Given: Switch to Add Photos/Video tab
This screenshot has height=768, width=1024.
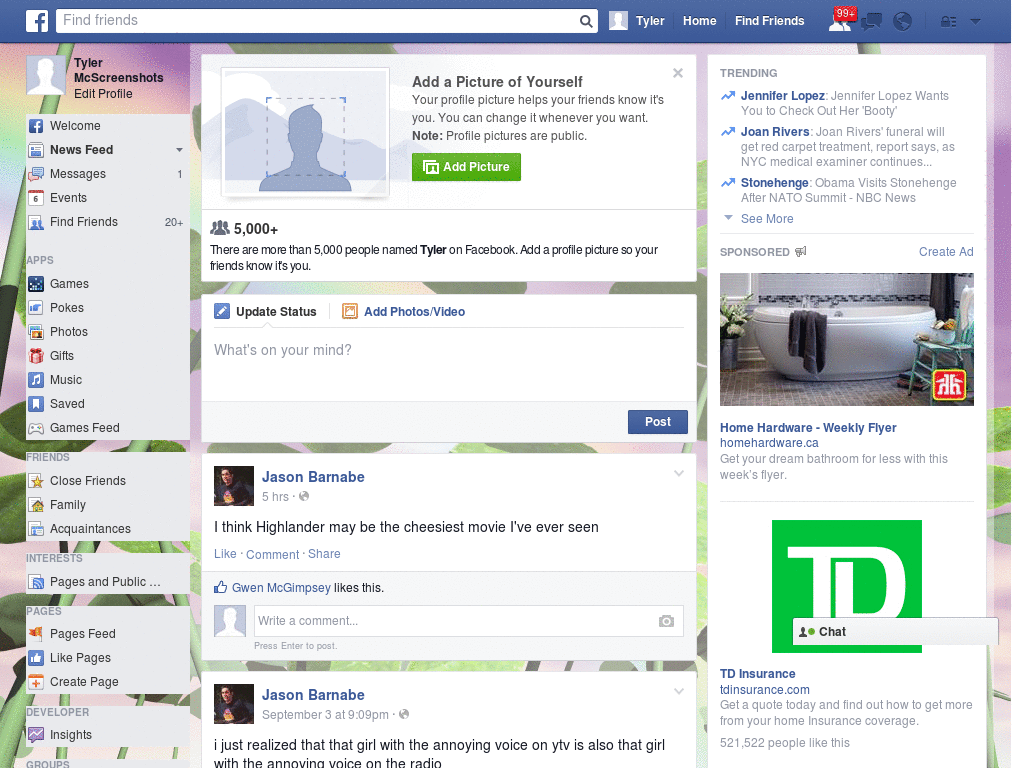Looking at the screenshot, I should tap(404, 312).
